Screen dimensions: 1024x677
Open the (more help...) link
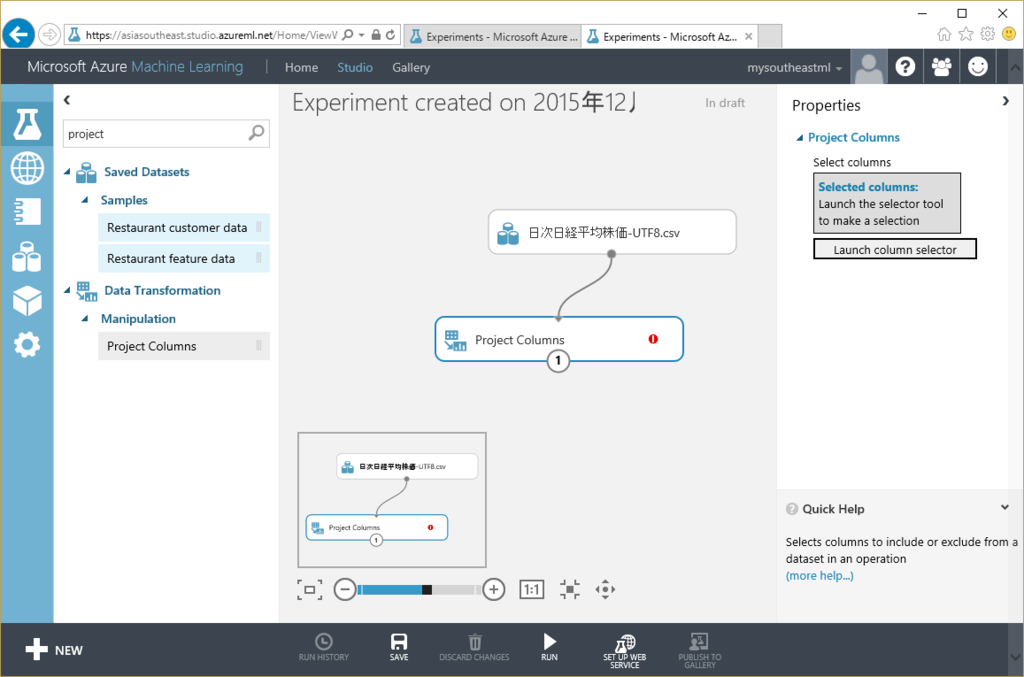[820, 576]
